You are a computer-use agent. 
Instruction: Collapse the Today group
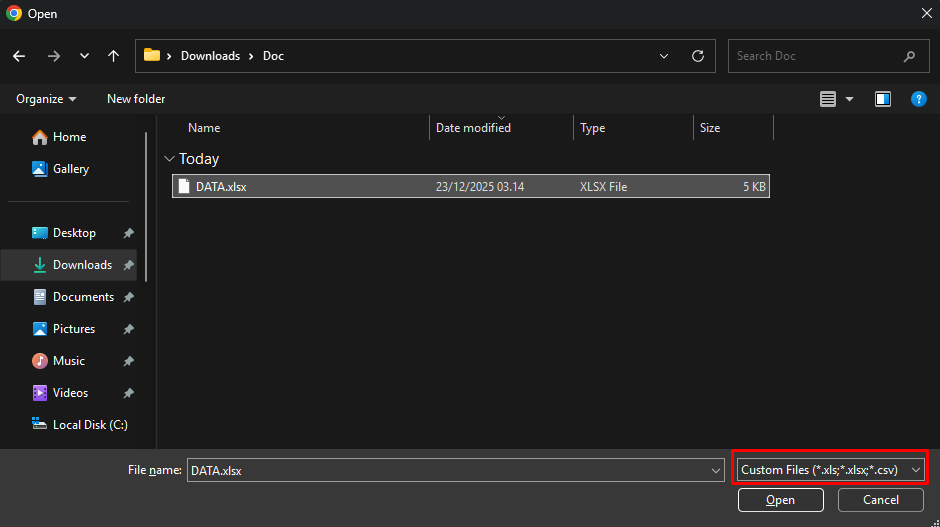[x=168, y=159]
